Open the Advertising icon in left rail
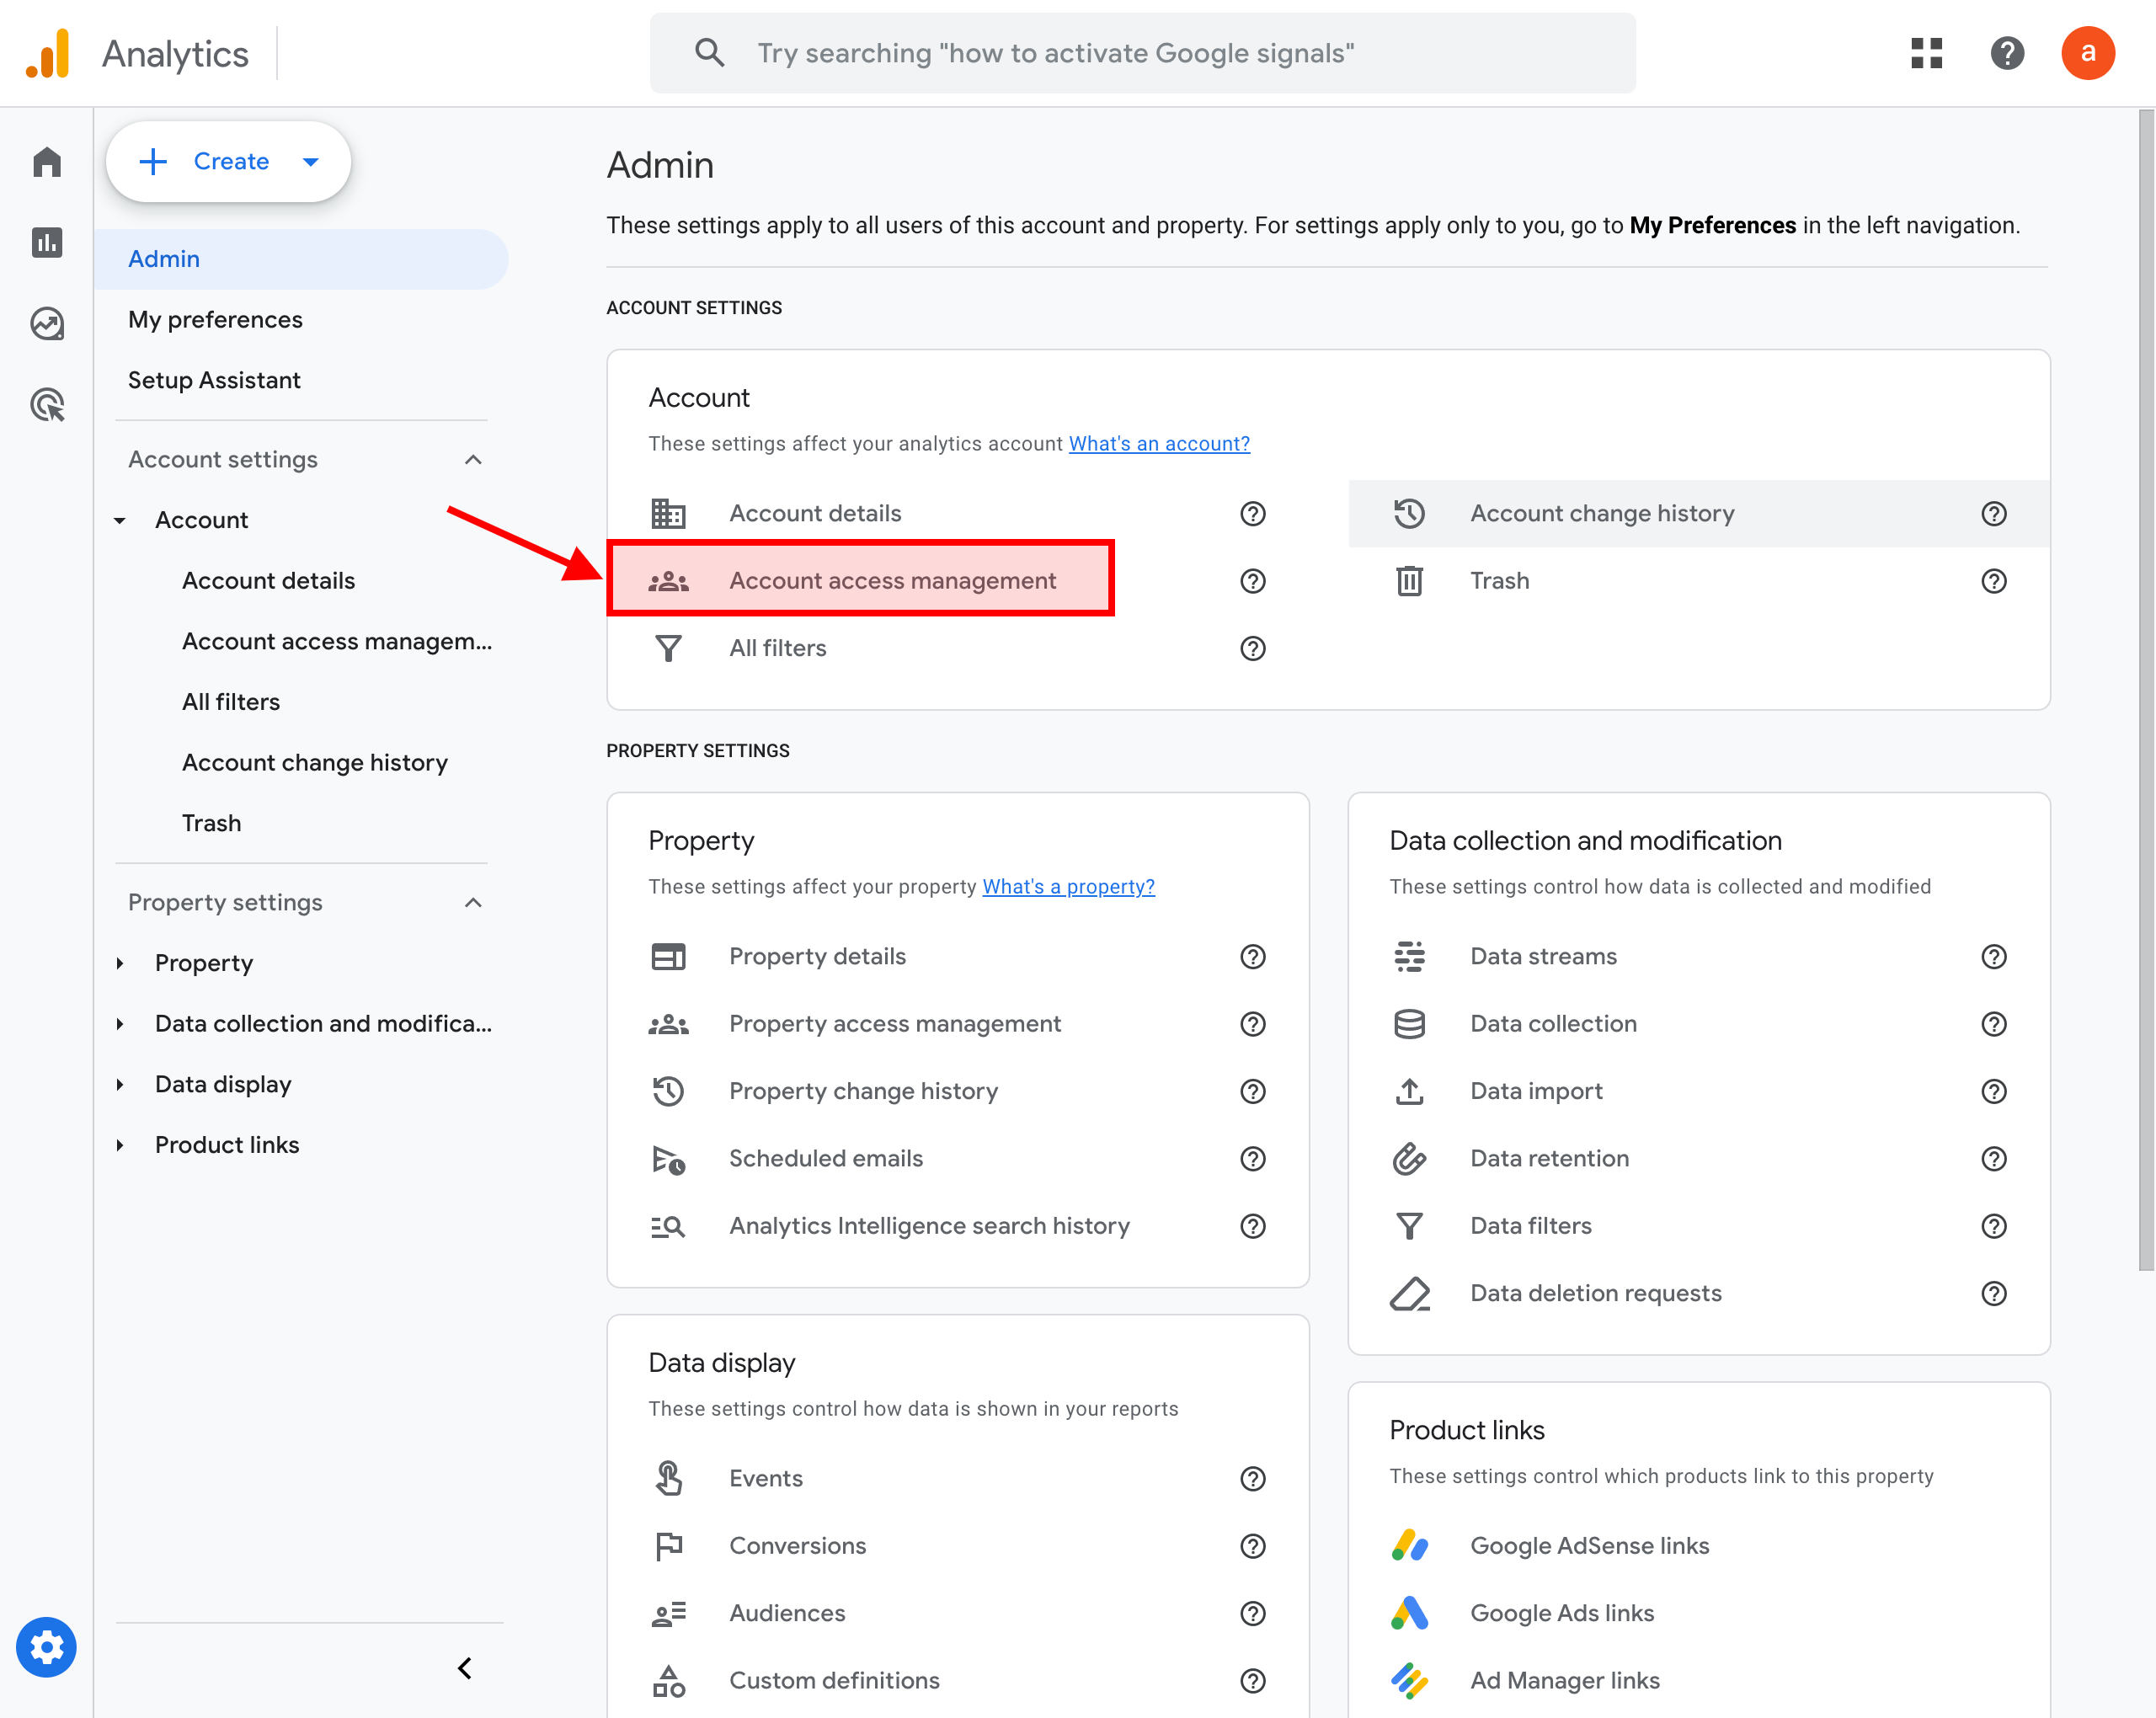This screenshot has height=1718, width=2156. [47, 404]
